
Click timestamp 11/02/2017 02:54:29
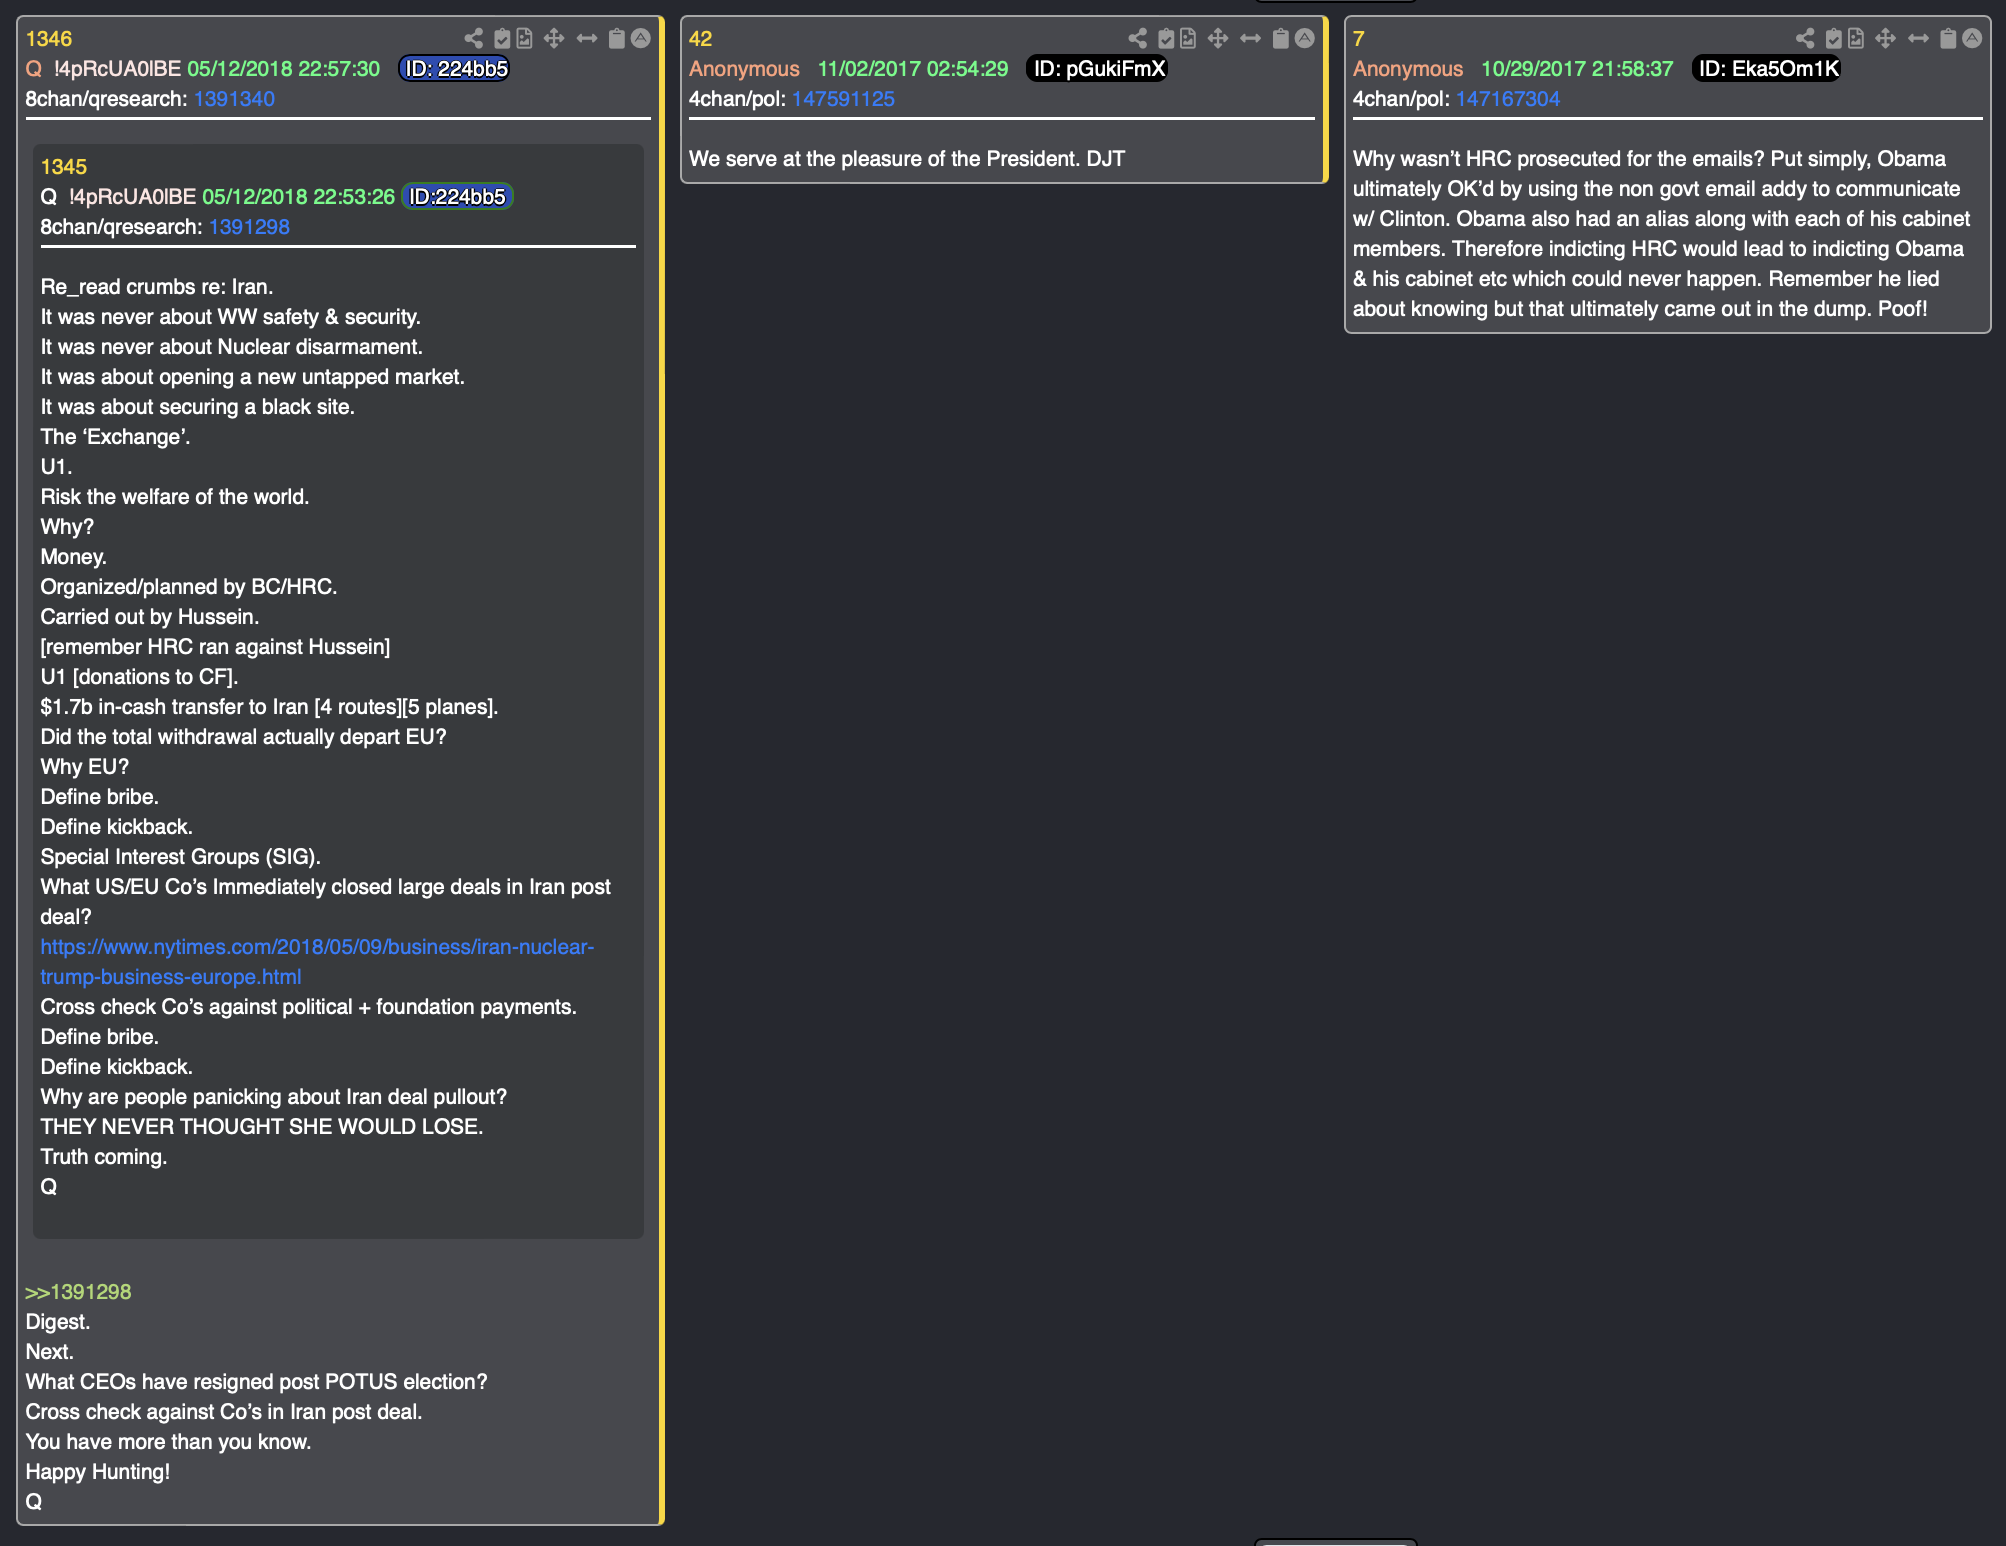[913, 69]
